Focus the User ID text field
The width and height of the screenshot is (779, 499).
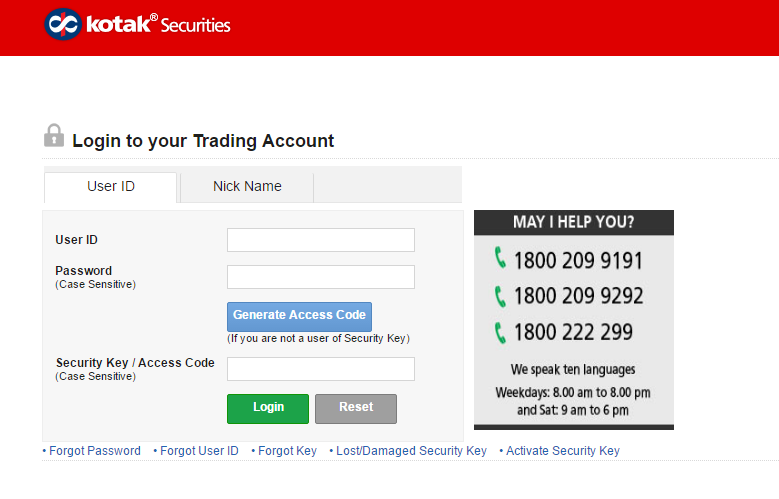[x=320, y=240]
